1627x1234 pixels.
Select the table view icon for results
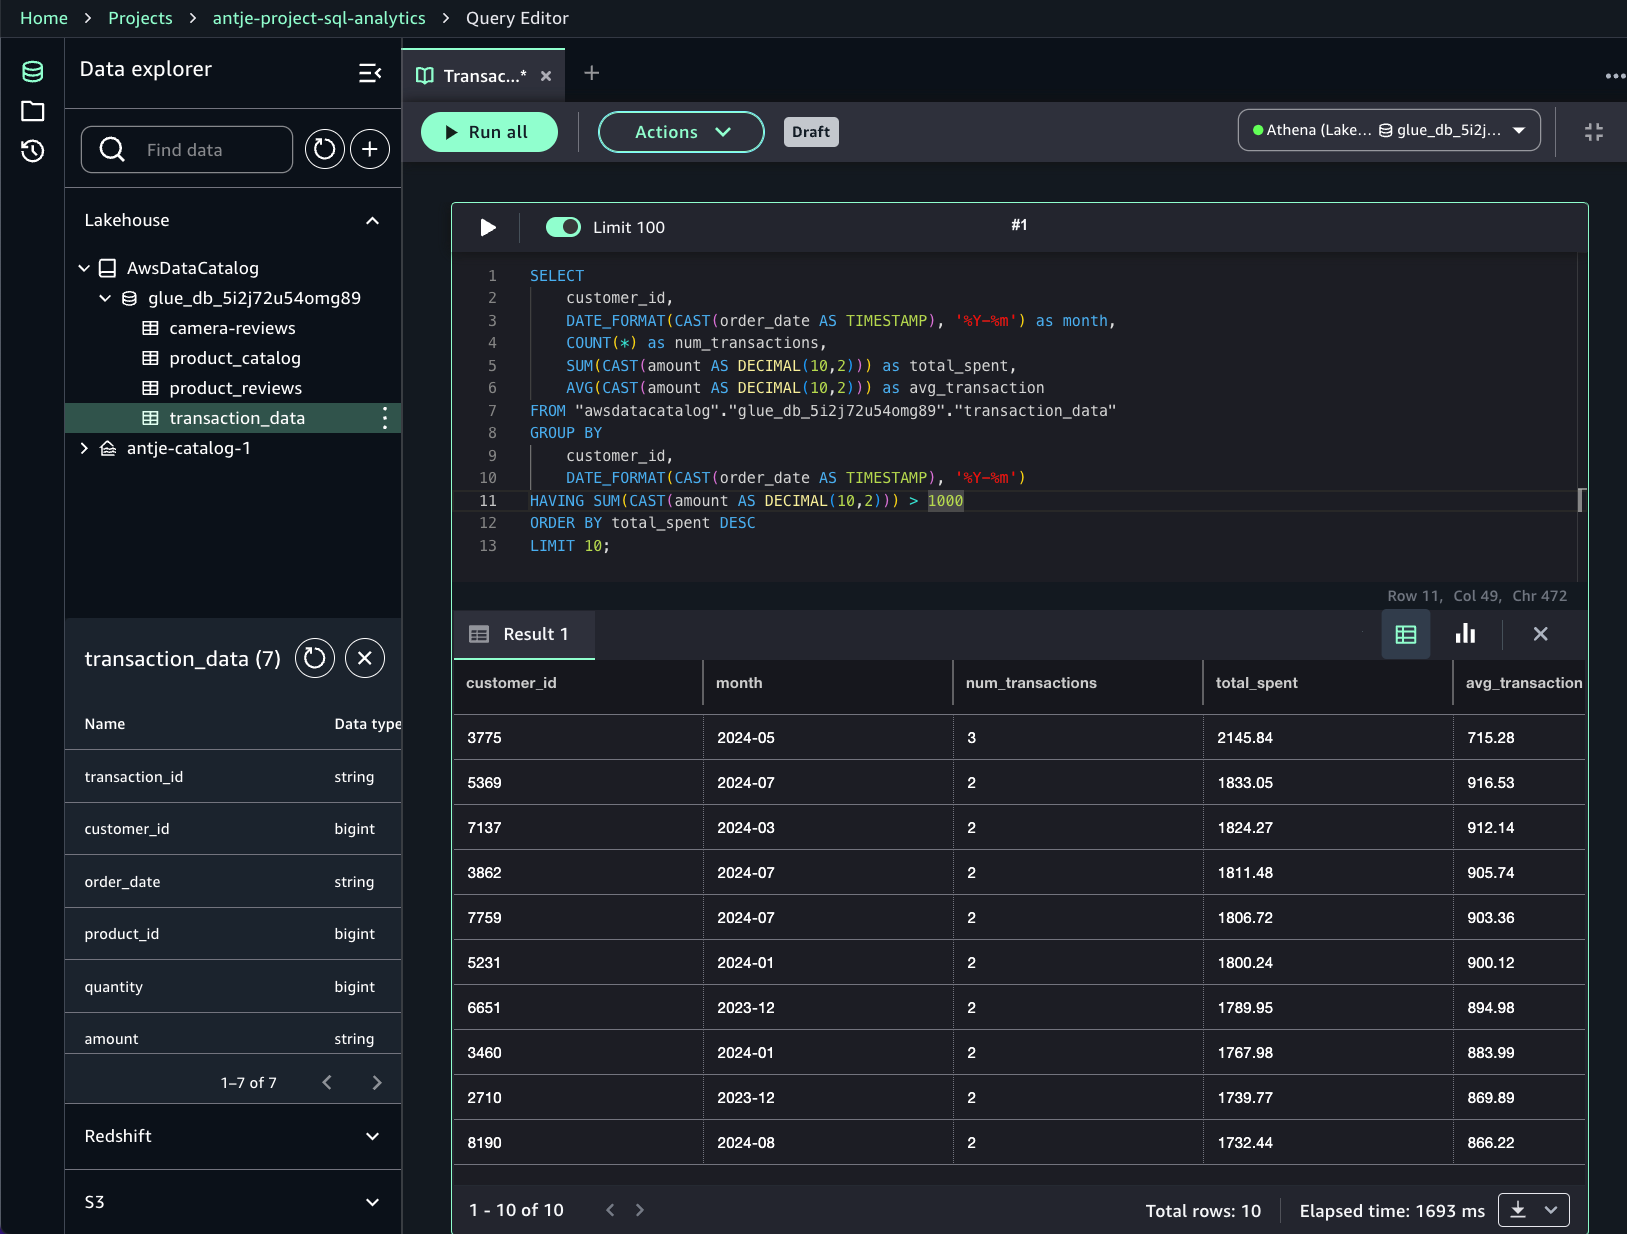(x=1405, y=634)
